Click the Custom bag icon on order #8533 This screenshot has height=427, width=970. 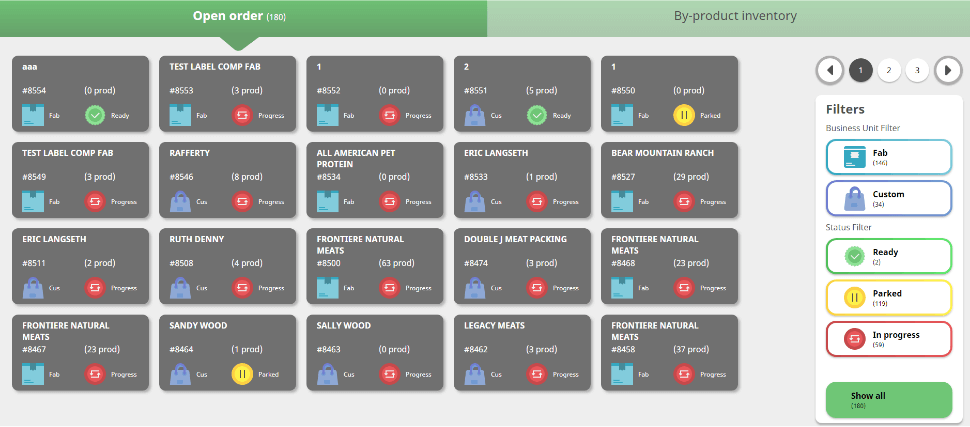pos(475,202)
